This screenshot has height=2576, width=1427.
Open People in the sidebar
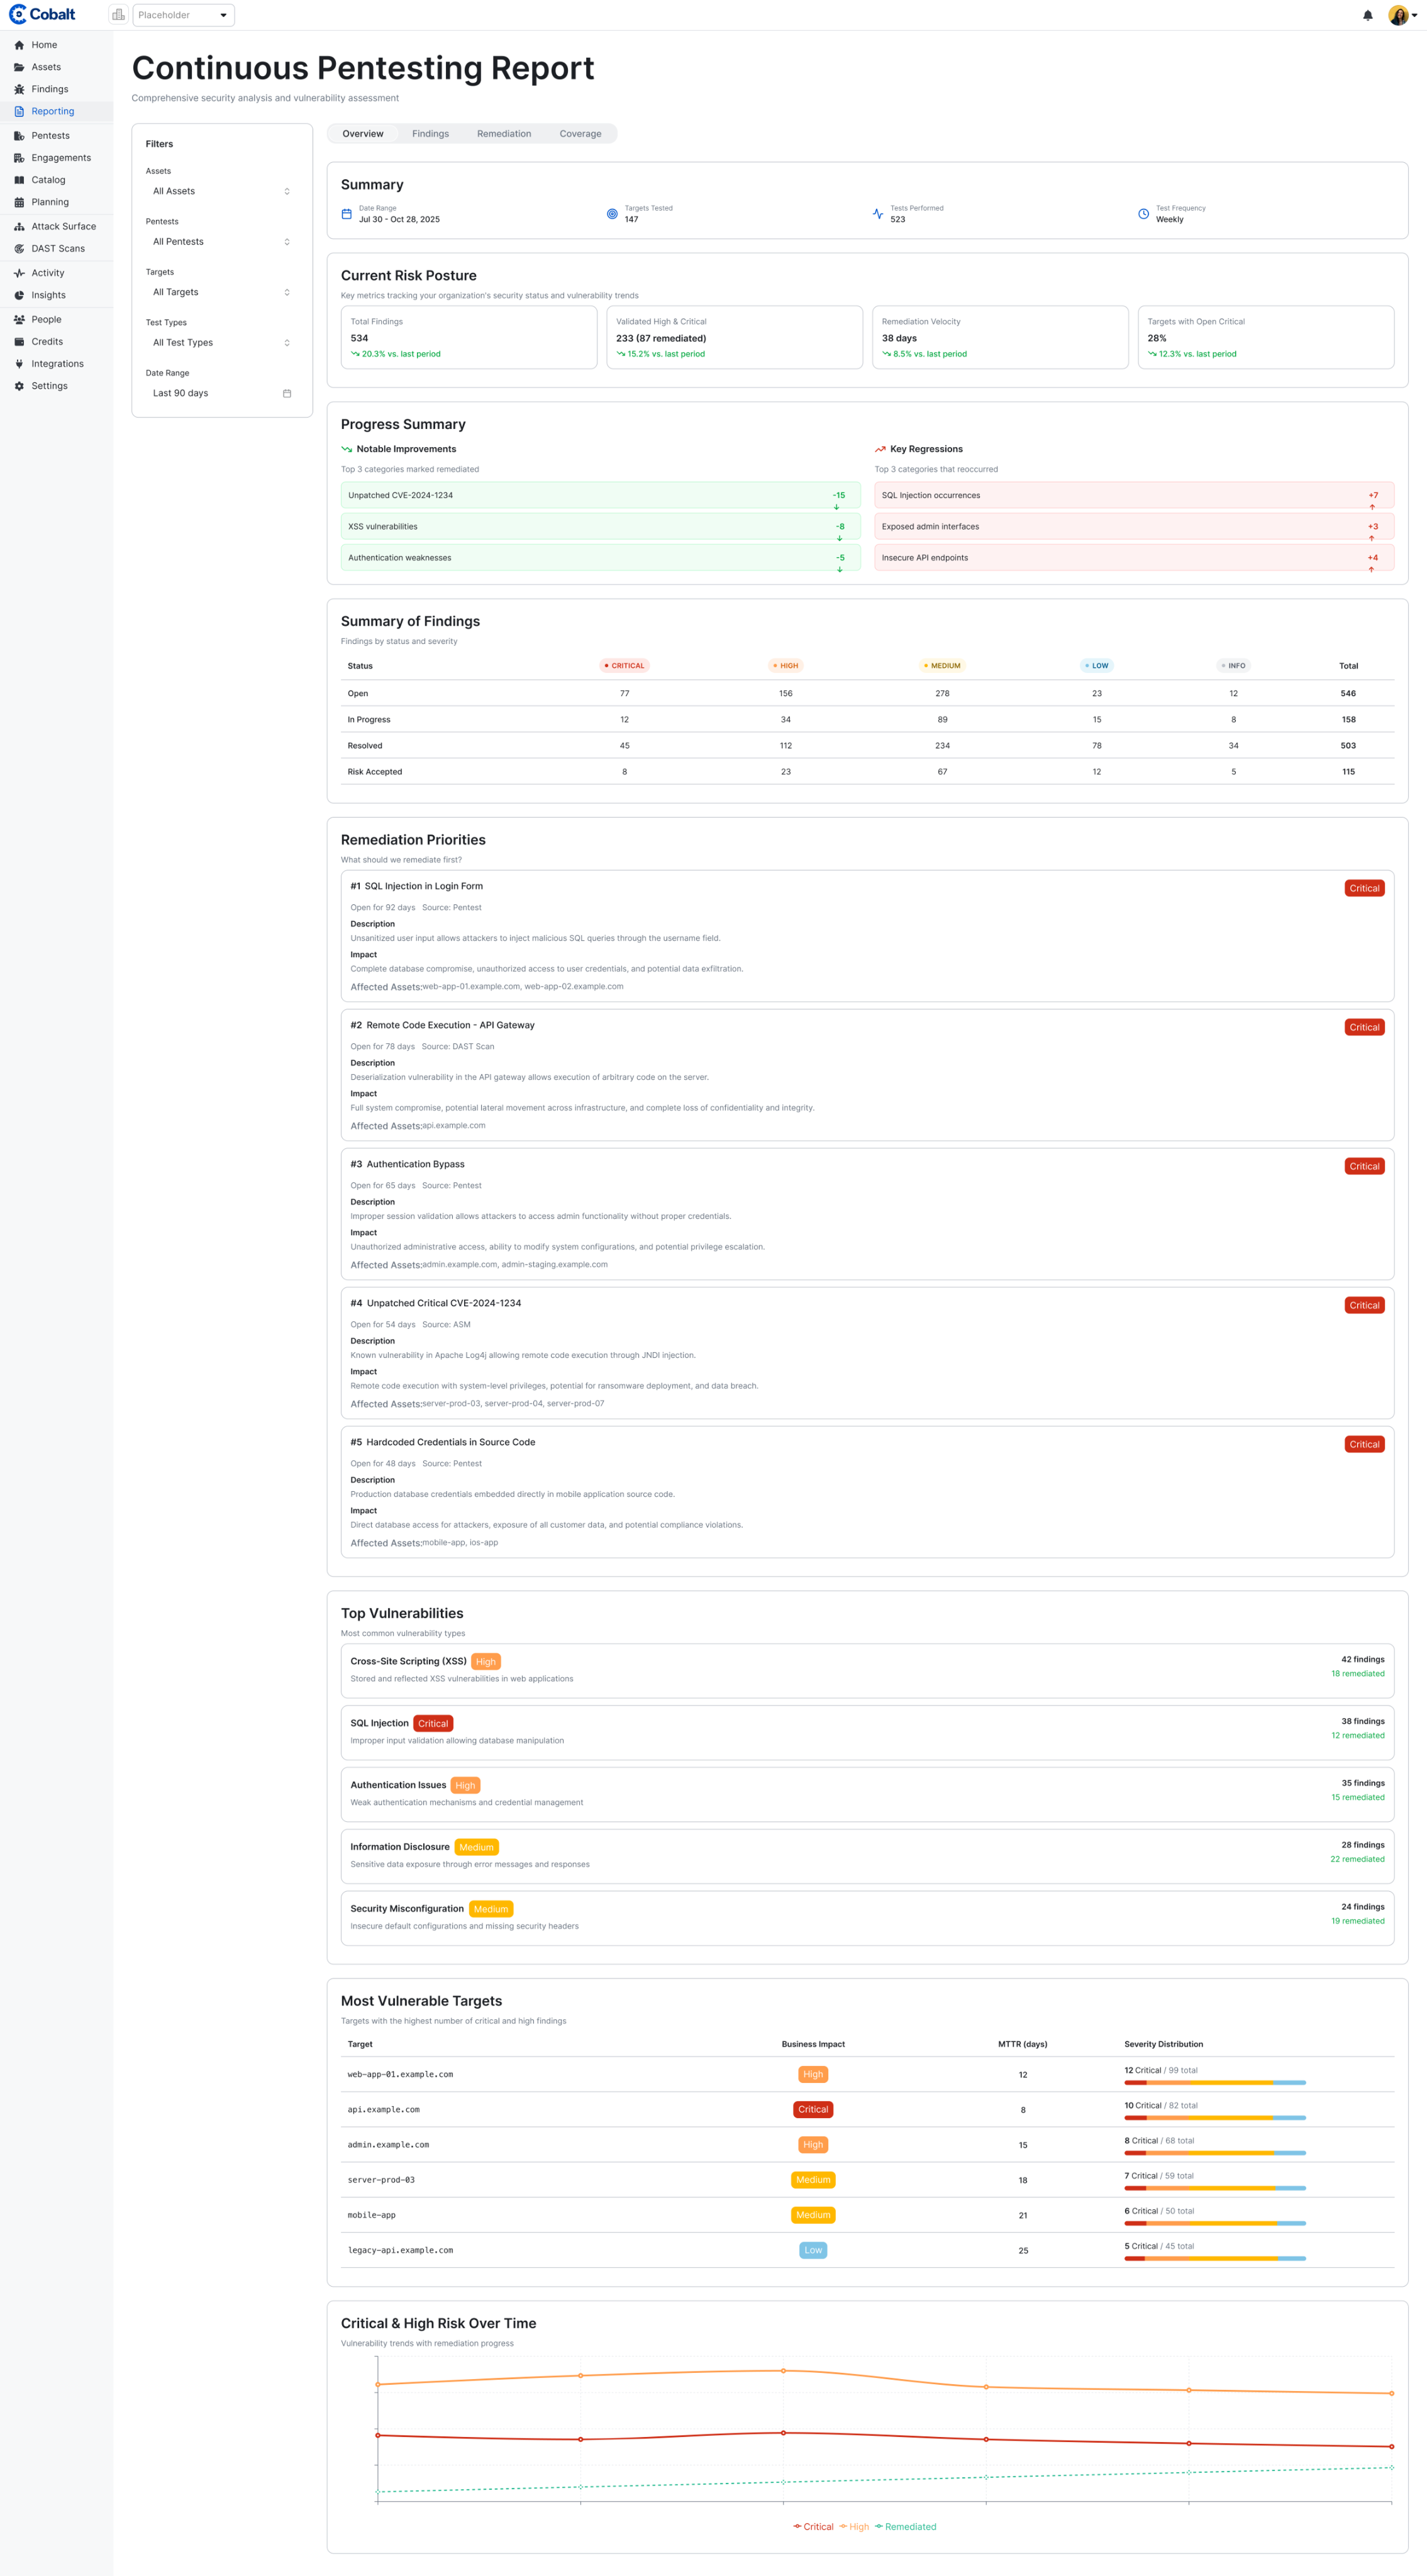(x=56, y=320)
